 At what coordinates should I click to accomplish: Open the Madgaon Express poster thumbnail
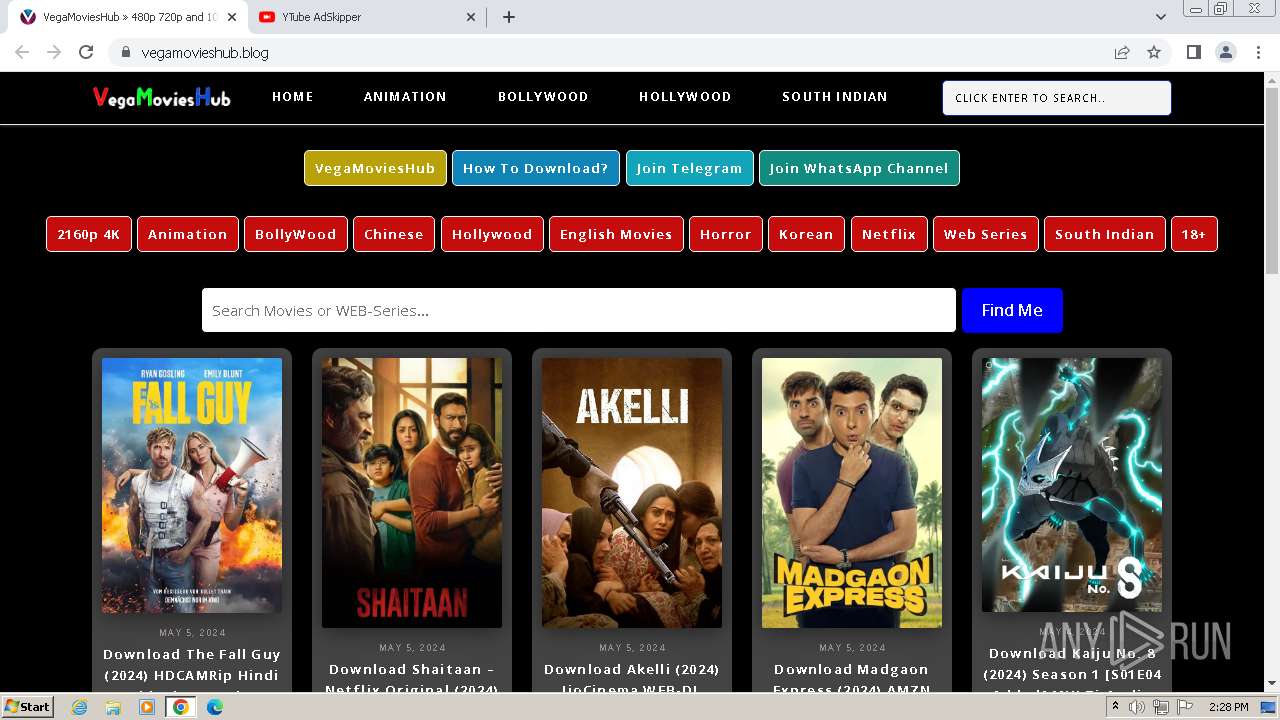[852, 492]
